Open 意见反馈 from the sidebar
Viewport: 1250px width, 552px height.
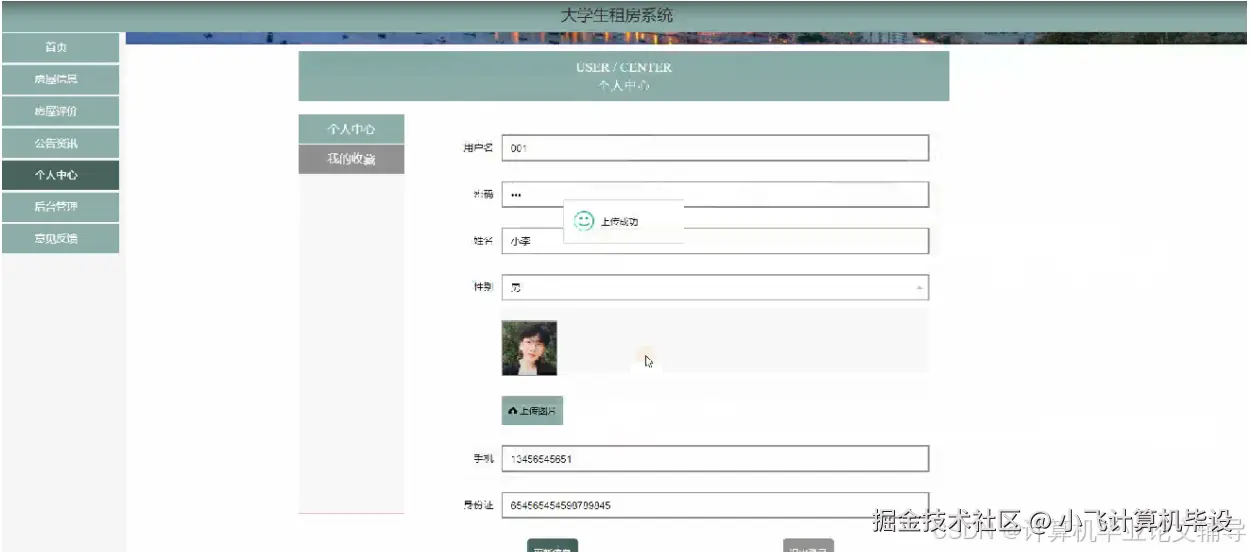(60, 239)
